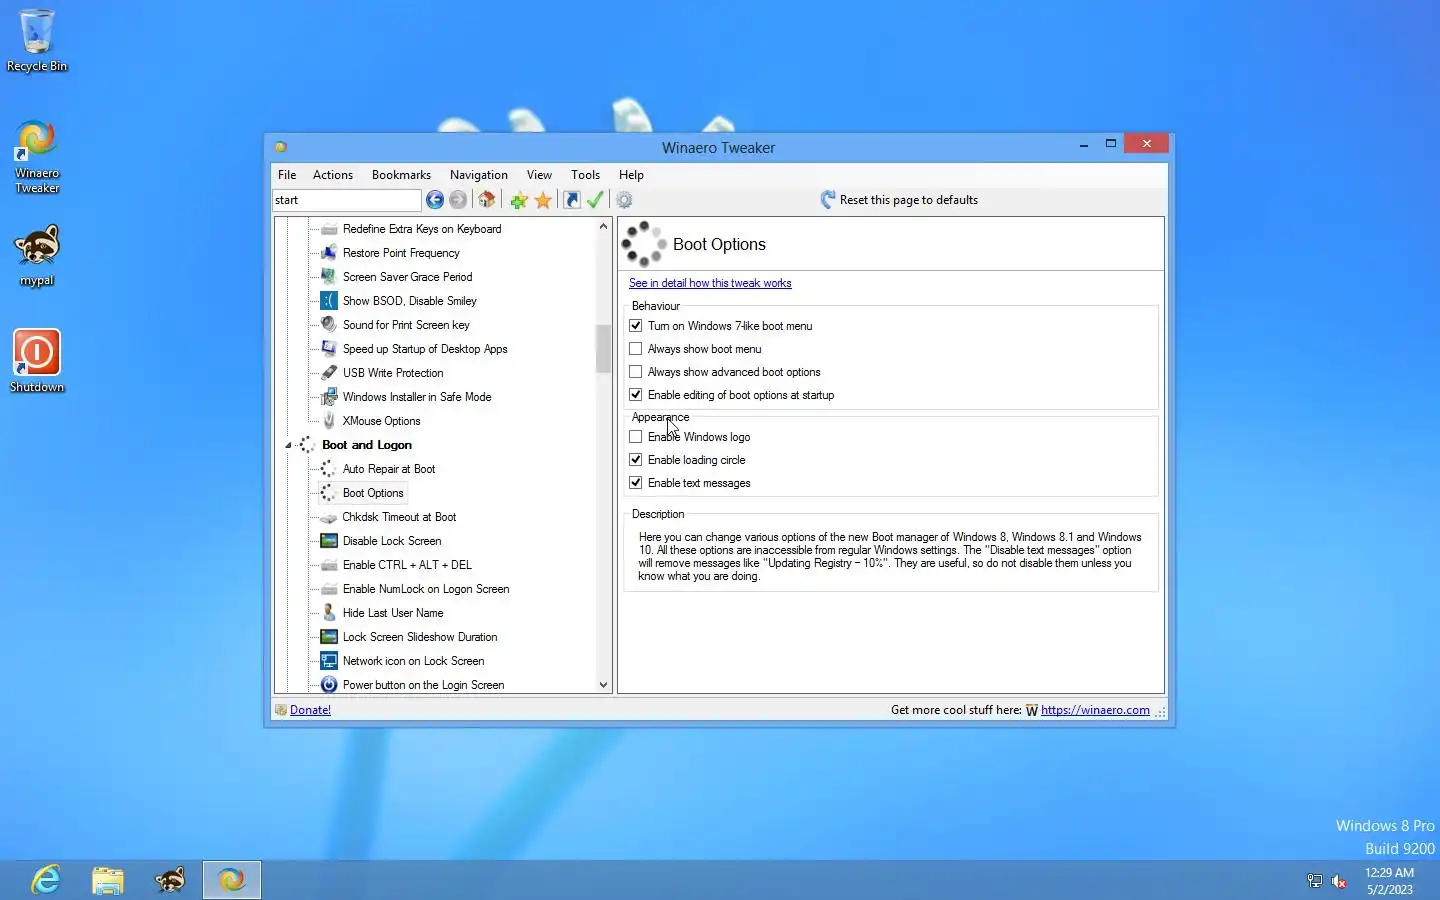The image size is (1440, 900).
Task: Click the Restore Point Frequency icon
Action: [329, 253]
